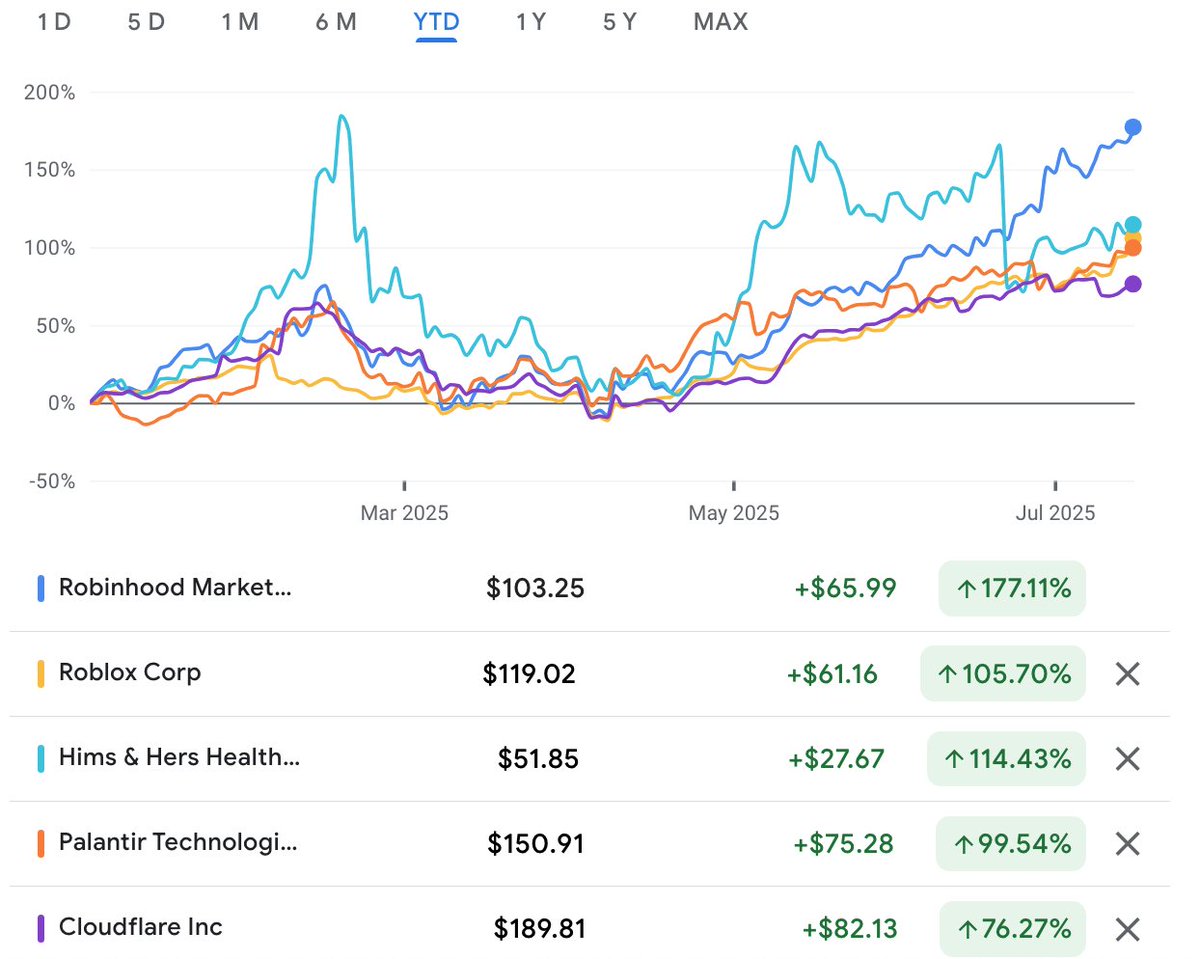1200x959 pixels.
Task: Open the Roblox Corp stock row
Action: point(590,674)
